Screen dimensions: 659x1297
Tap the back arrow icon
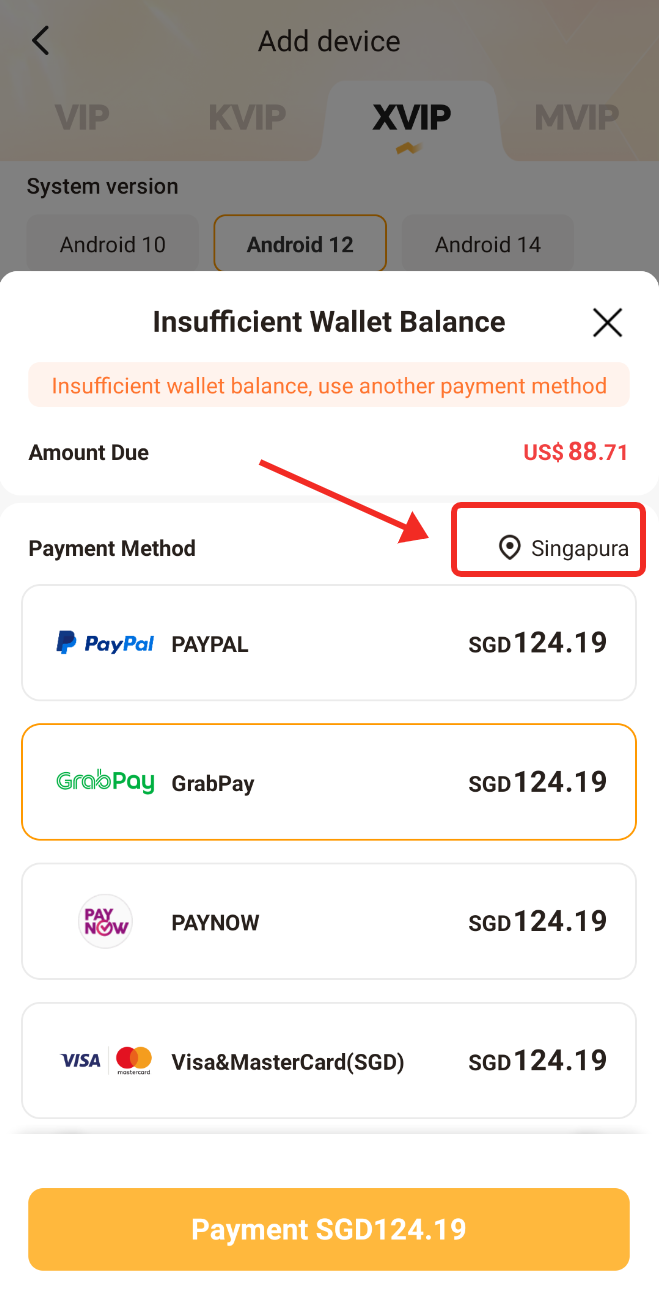coord(40,41)
